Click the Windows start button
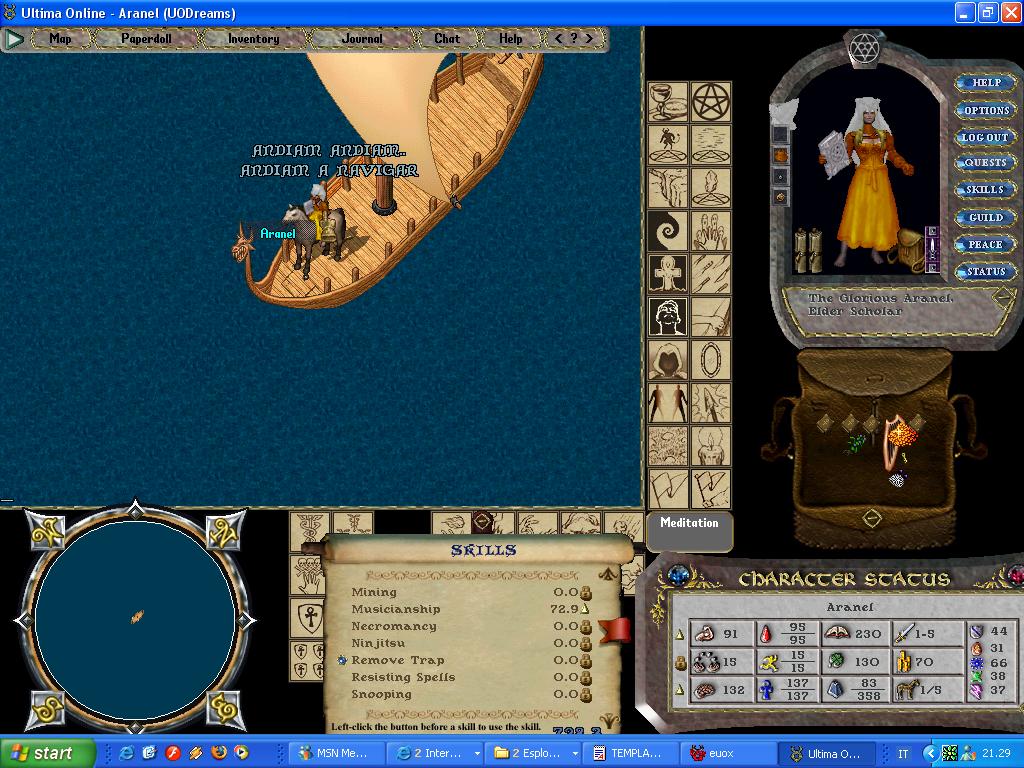The image size is (1024, 768). [47, 753]
